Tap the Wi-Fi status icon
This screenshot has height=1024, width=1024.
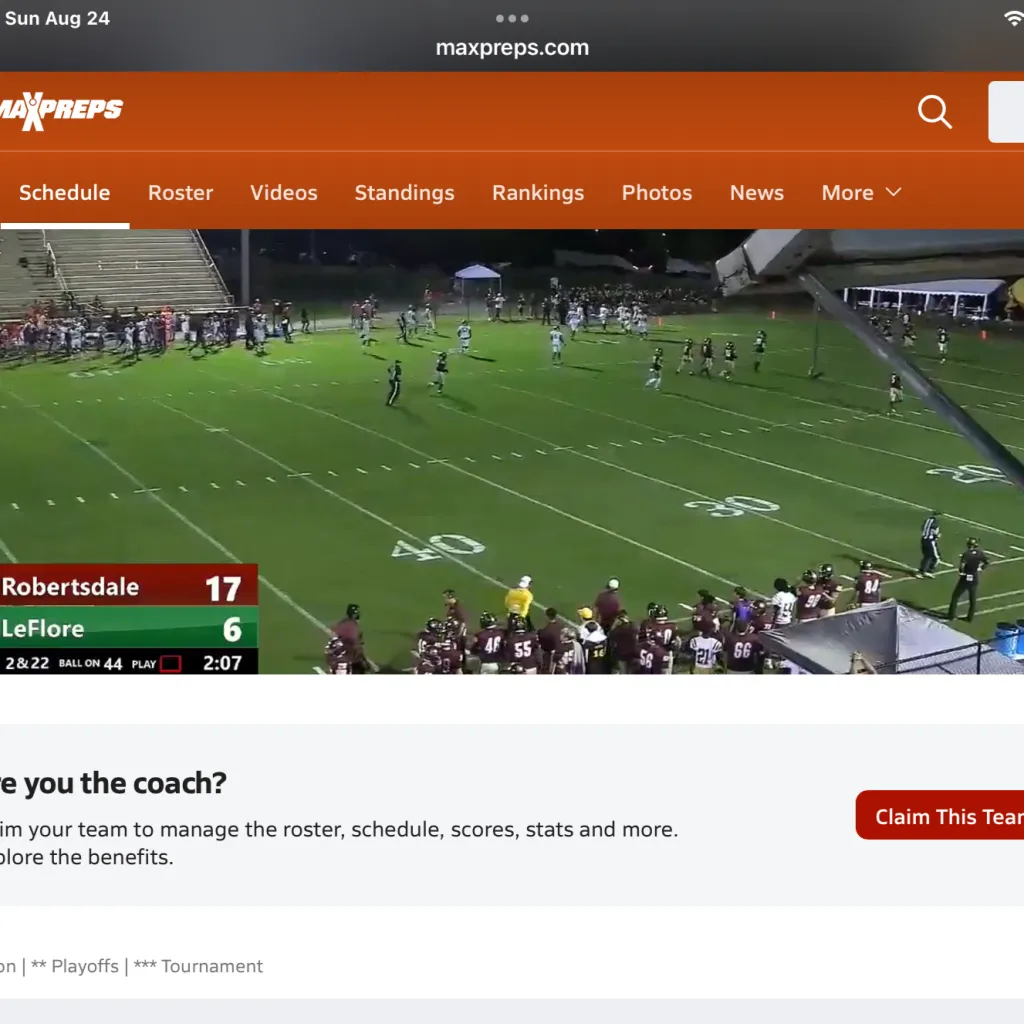[x=1013, y=19]
